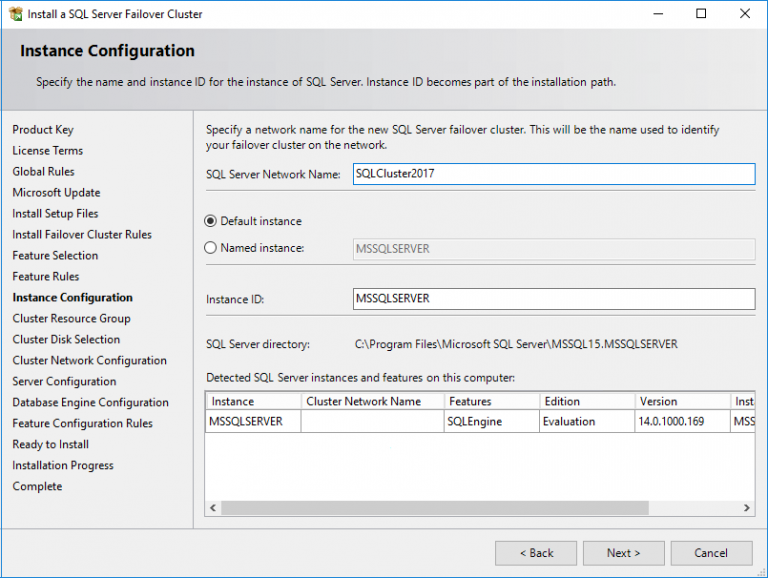Click the SQL Server installer title bar icon
The width and height of the screenshot is (768, 578).
coord(16,14)
